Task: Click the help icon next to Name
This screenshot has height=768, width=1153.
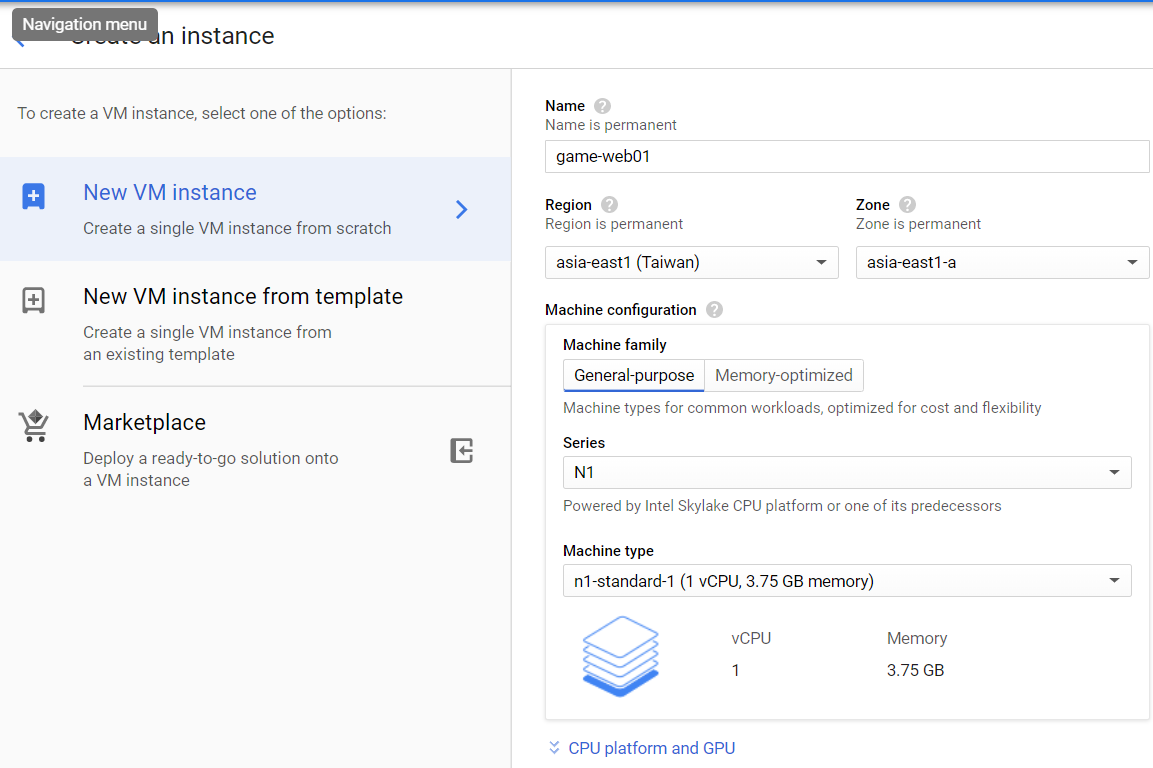Action: point(602,106)
